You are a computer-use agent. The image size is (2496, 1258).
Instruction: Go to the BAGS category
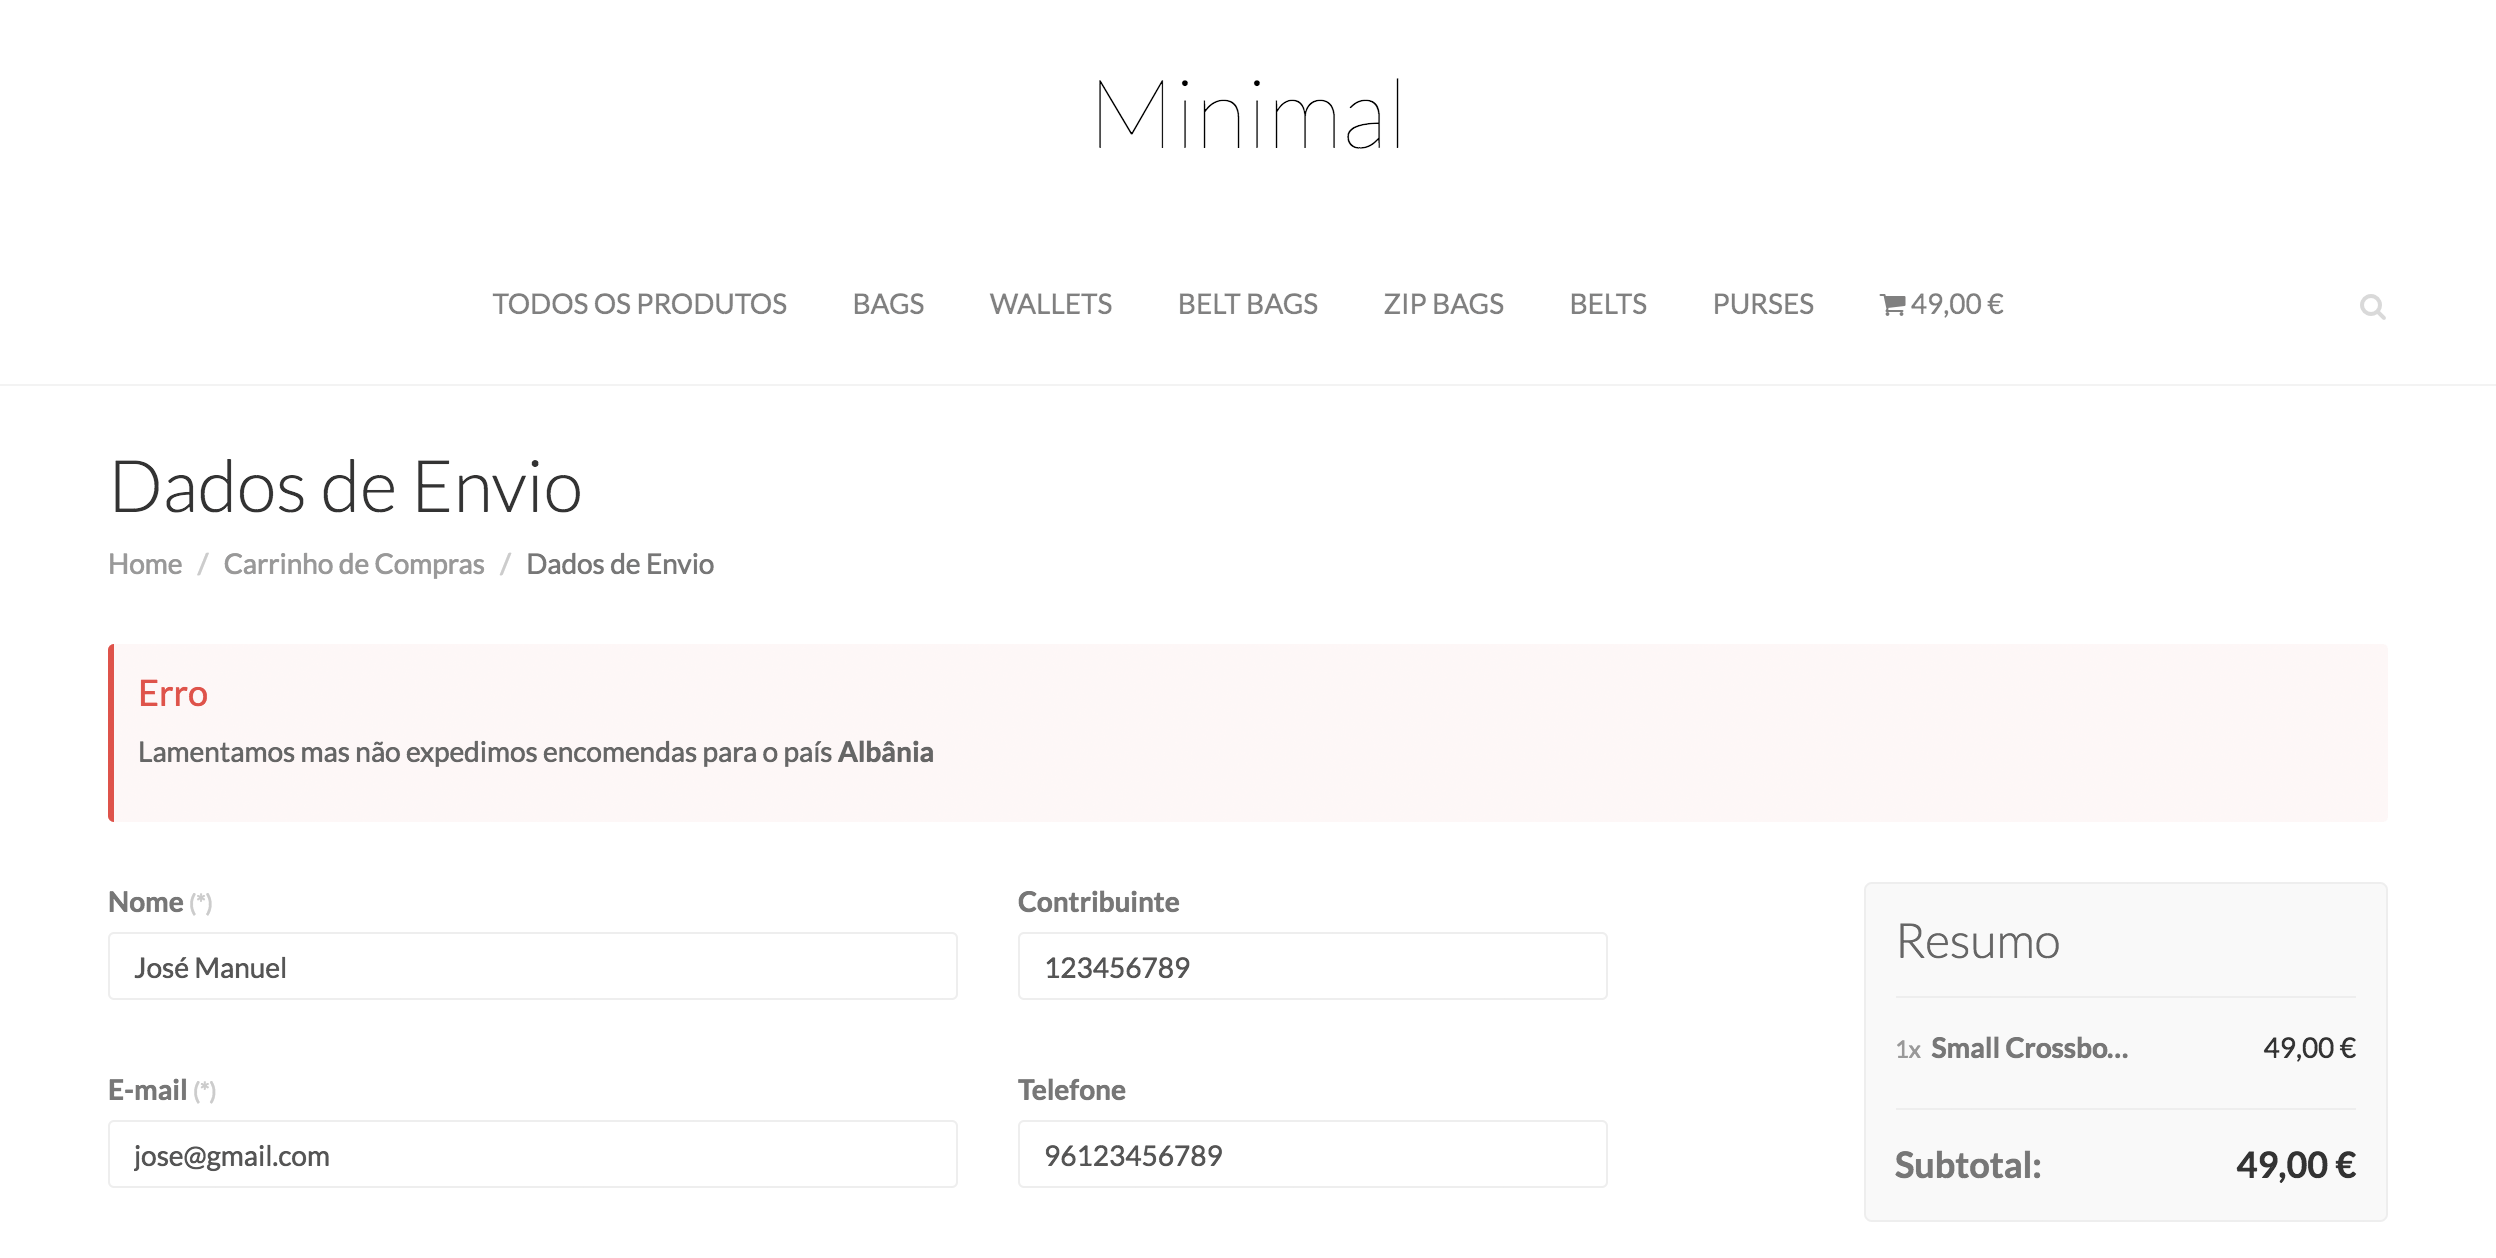pyautogui.click(x=888, y=304)
